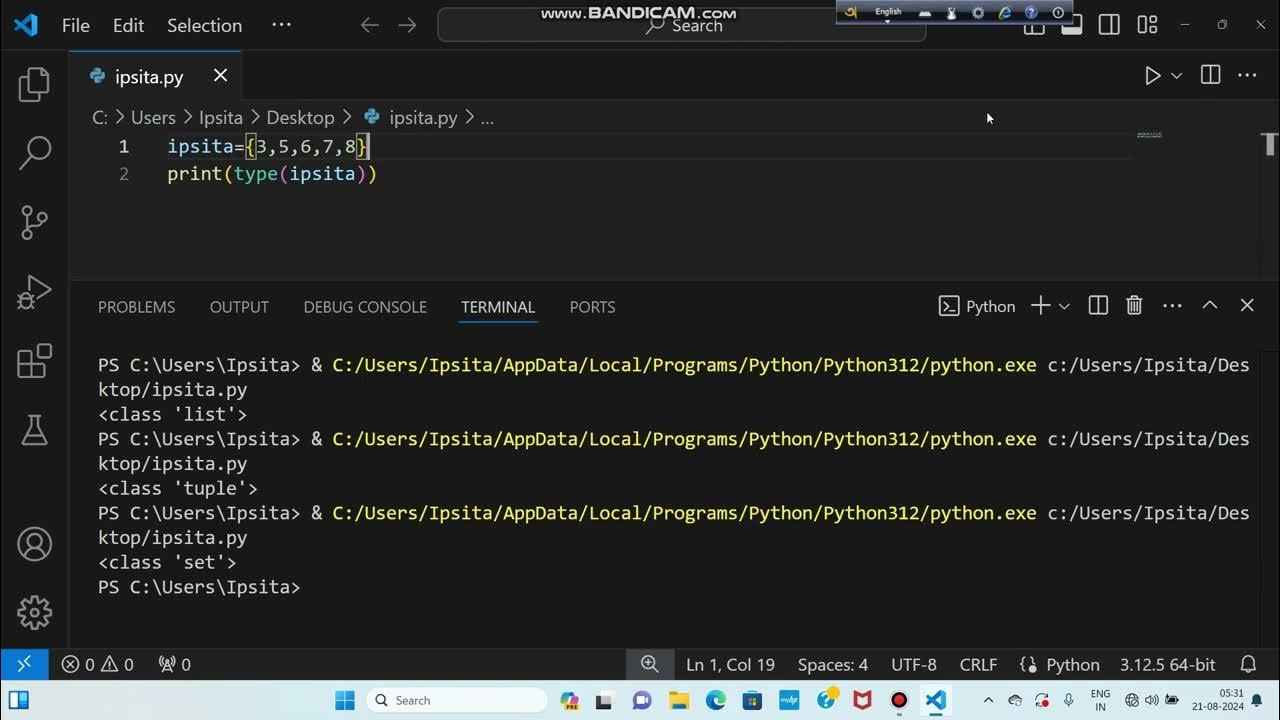Go forward with the right navigation arrow
The height and width of the screenshot is (720, 1280).
click(x=407, y=25)
